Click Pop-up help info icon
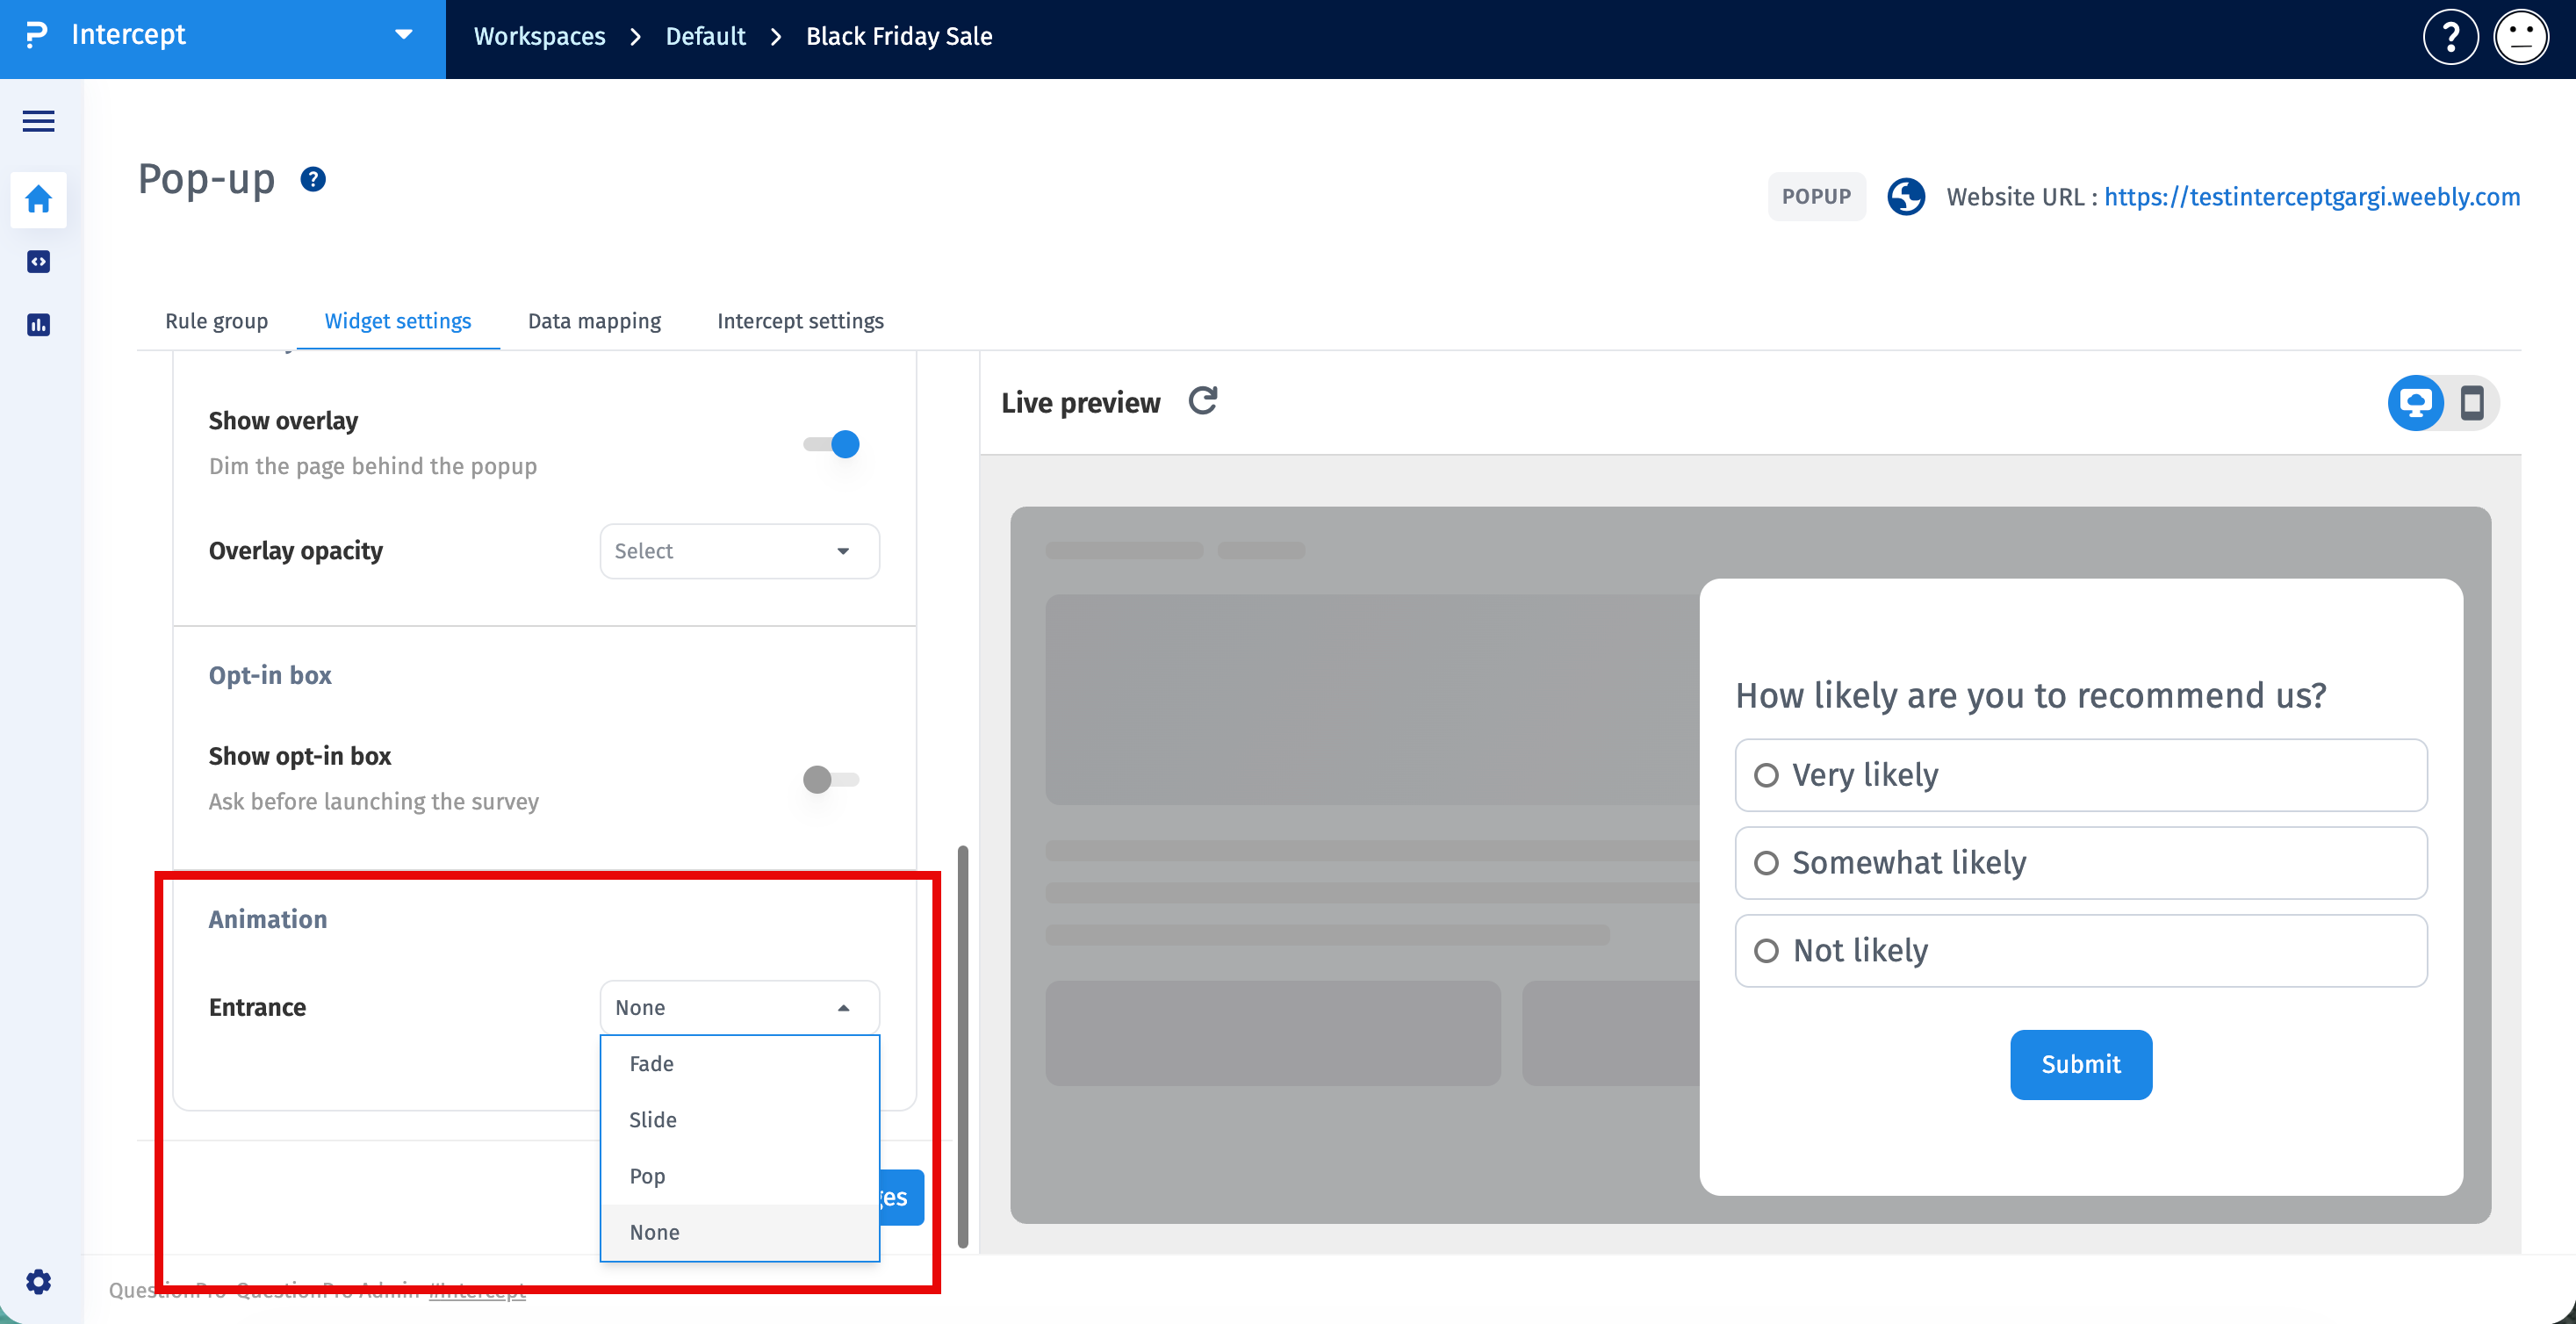This screenshot has width=2576, height=1324. click(x=313, y=179)
